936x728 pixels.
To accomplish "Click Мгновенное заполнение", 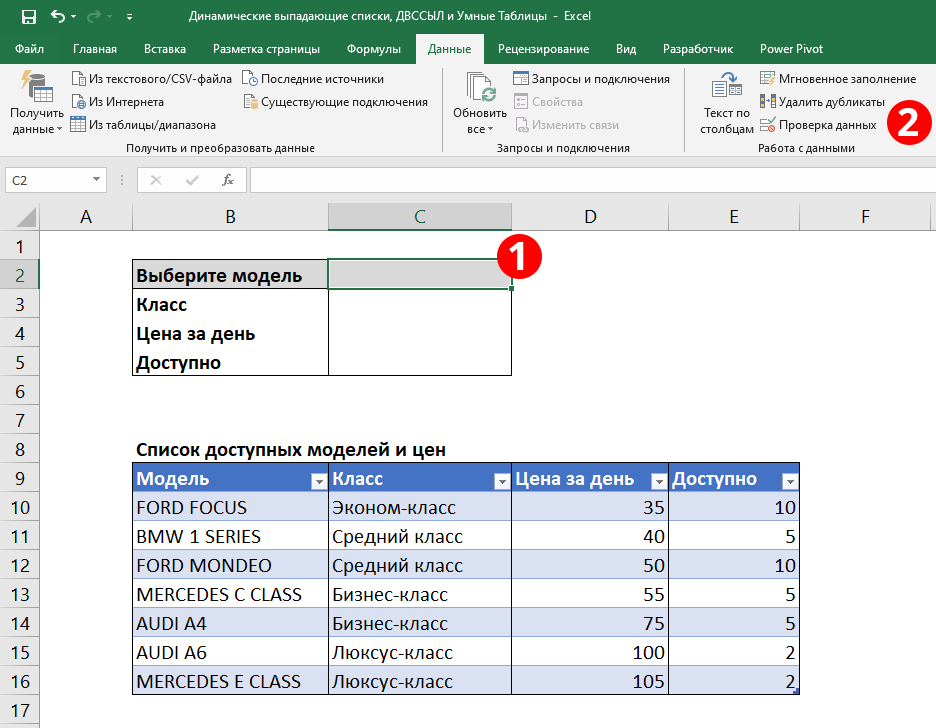I will (838, 79).
